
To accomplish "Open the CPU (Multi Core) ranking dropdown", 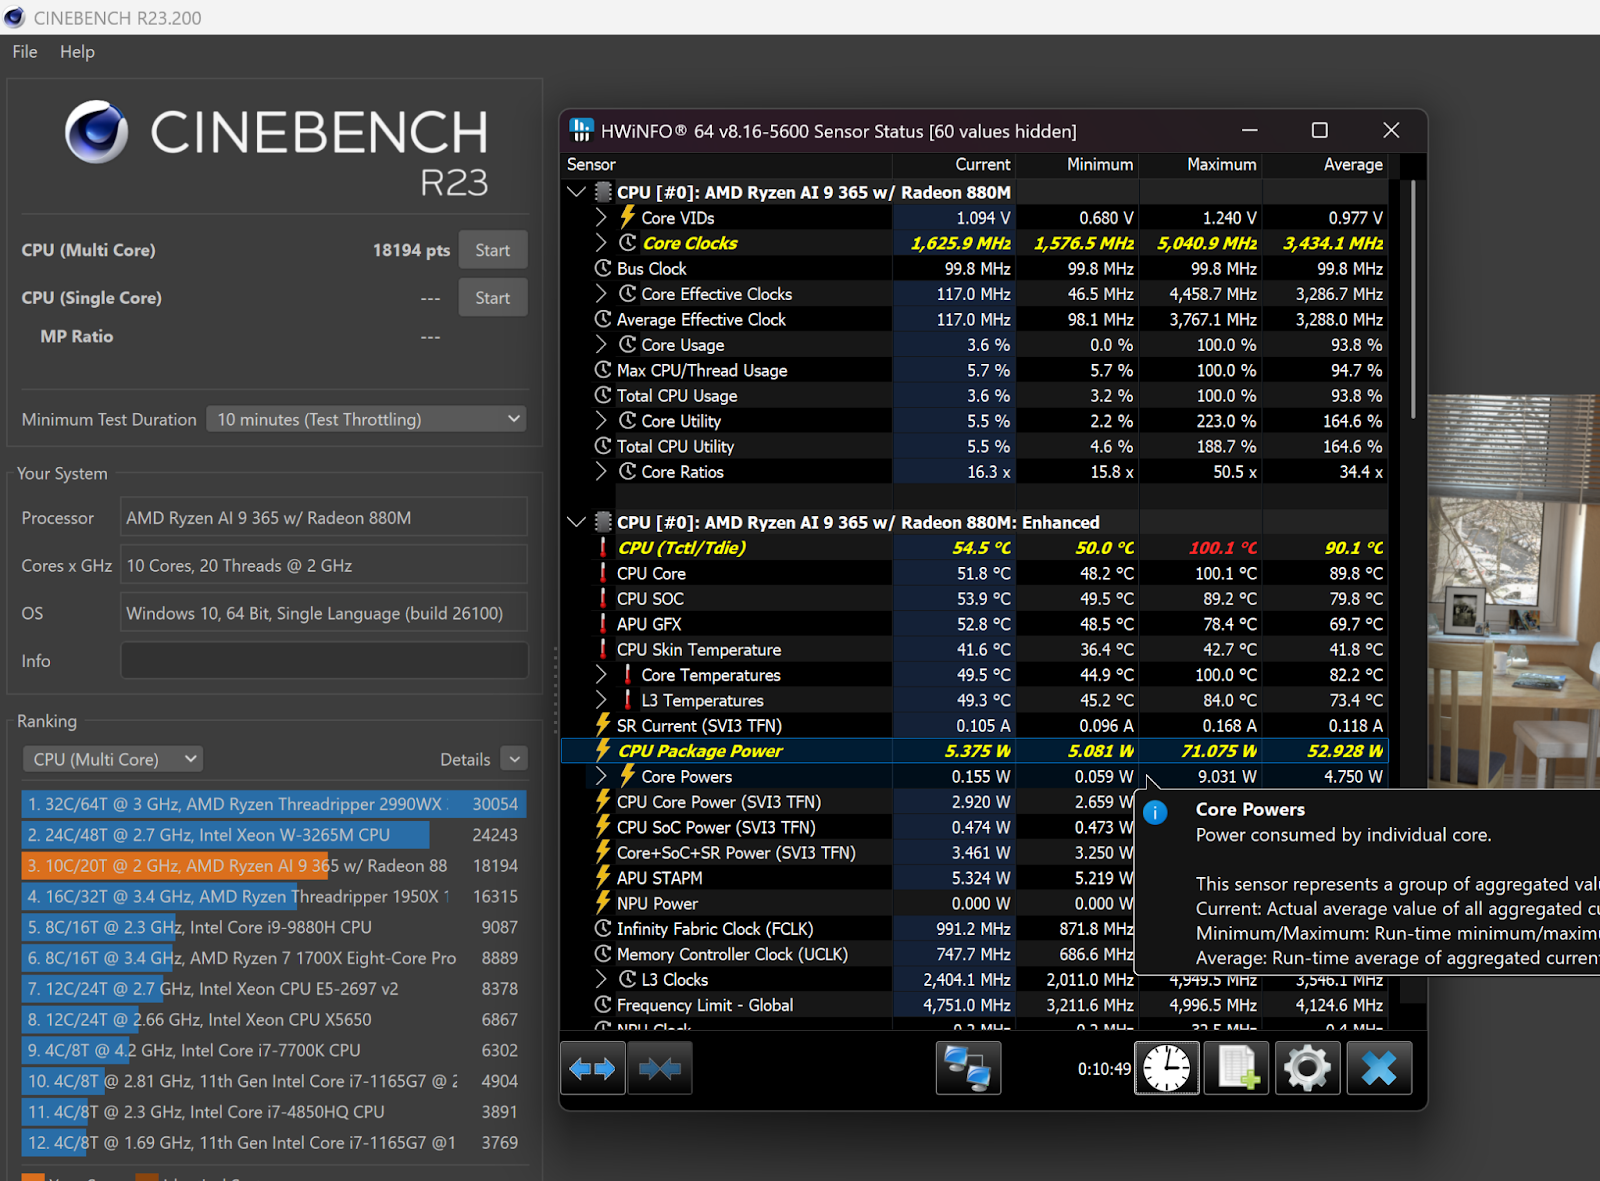I will pos(113,759).
